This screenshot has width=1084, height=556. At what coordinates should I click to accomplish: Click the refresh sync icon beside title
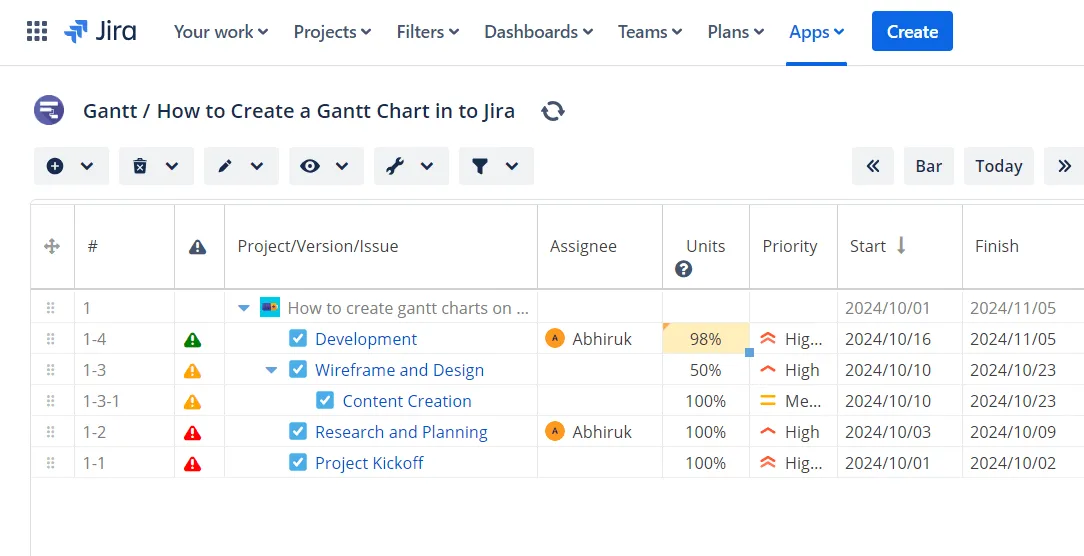pos(552,111)
